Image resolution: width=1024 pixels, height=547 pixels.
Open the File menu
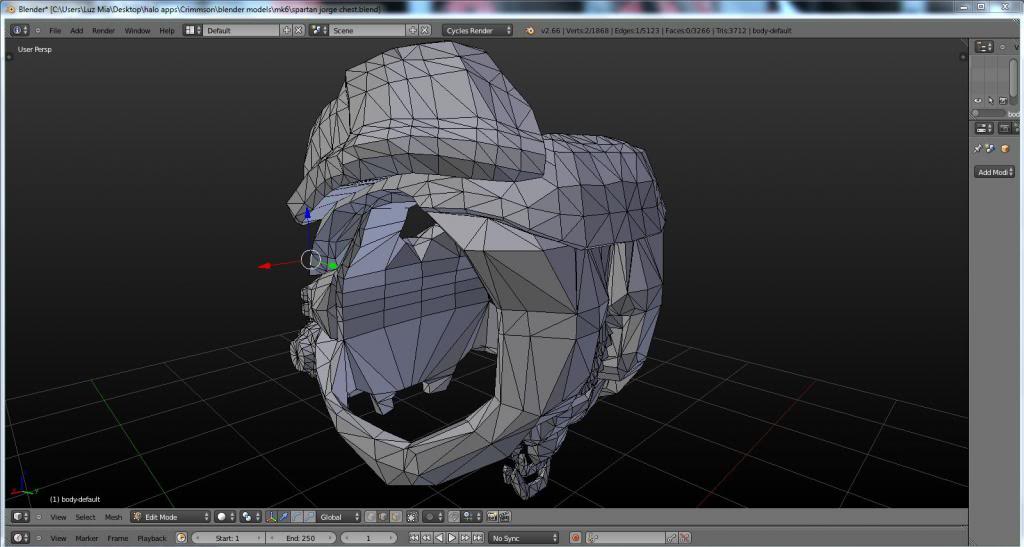55,31
